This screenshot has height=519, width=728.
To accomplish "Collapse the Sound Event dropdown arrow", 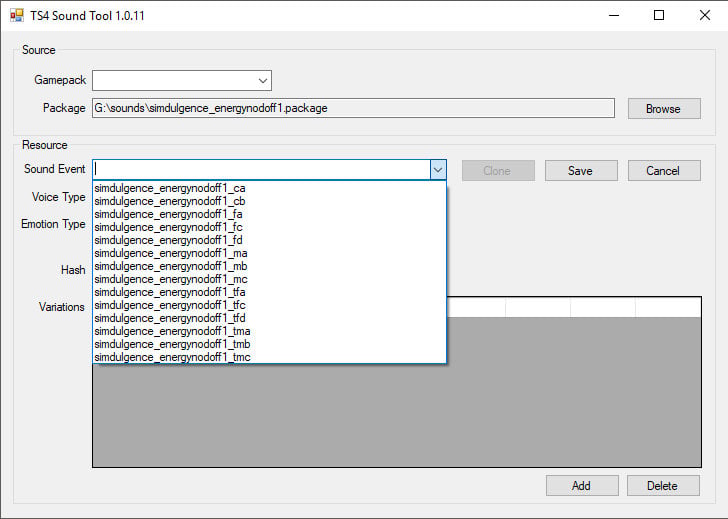I will pos(438,170).
